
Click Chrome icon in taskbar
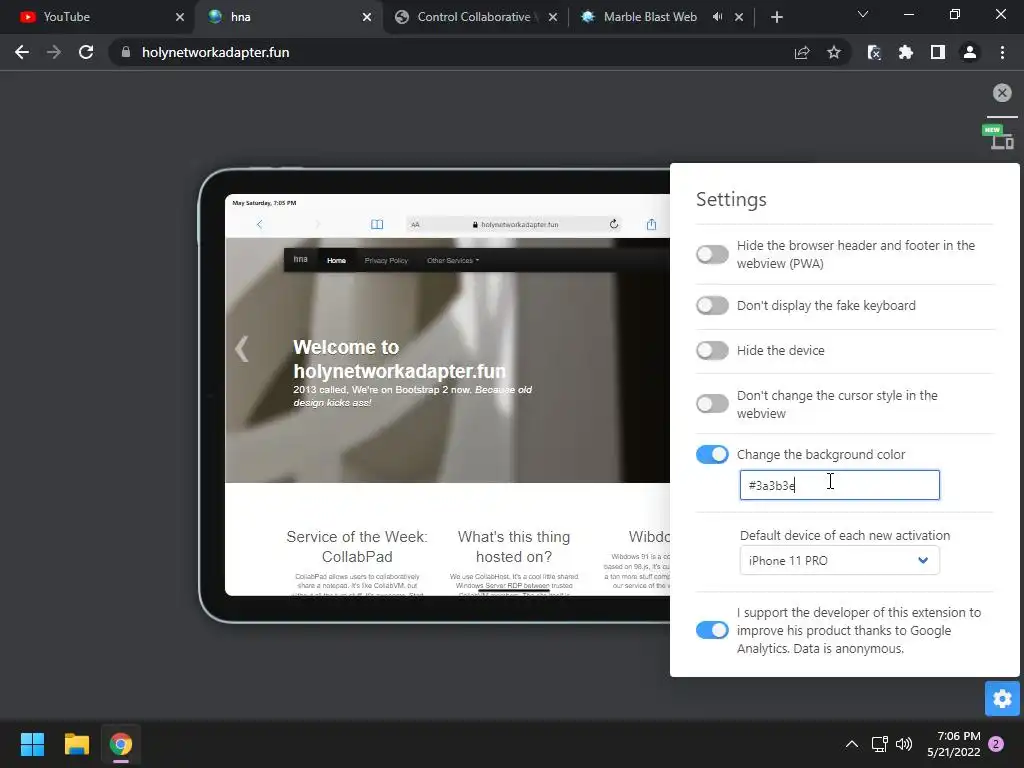tap(121, 744)
